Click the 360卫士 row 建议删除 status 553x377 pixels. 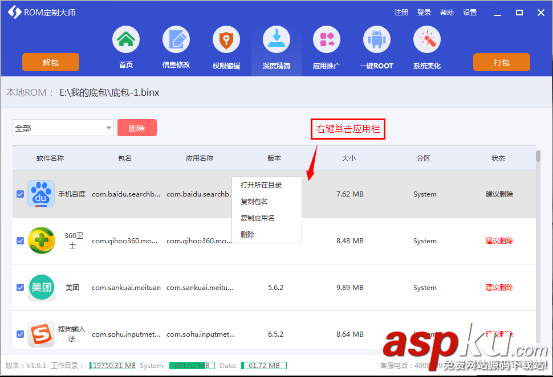click(x=499, y=241)
